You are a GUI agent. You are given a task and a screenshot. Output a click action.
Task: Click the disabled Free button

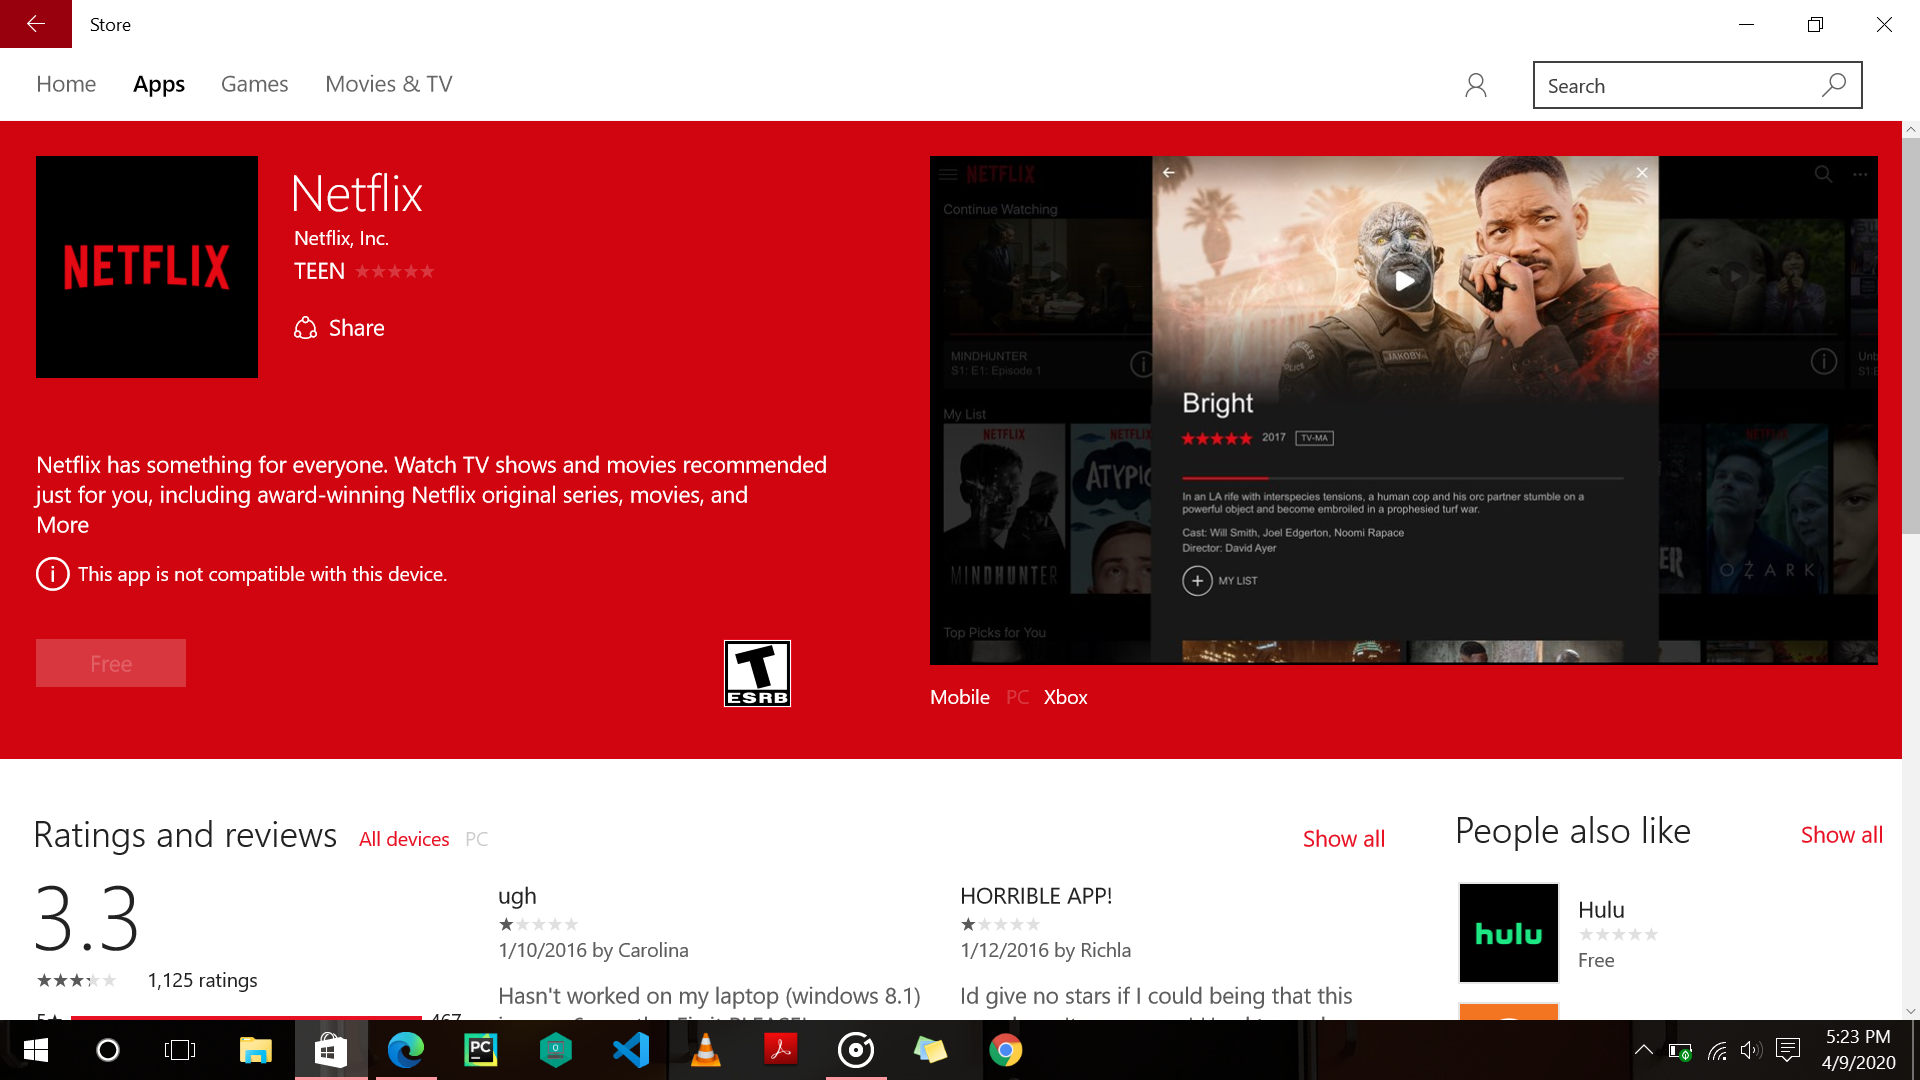[111, 663]
